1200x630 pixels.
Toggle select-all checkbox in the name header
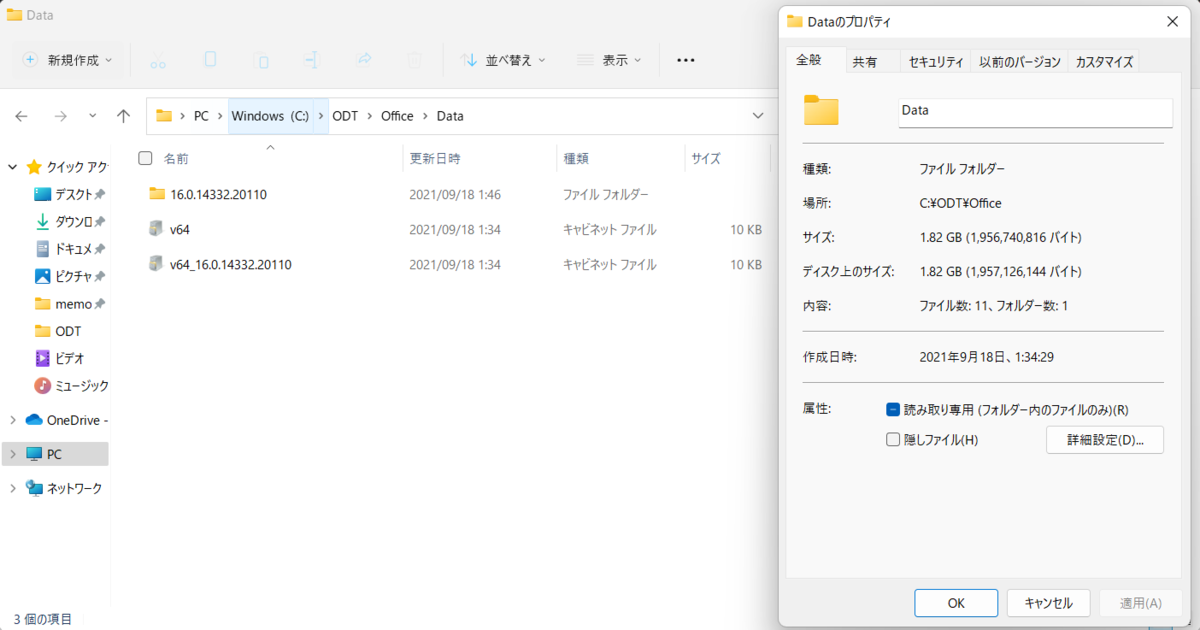coord(145,158)
